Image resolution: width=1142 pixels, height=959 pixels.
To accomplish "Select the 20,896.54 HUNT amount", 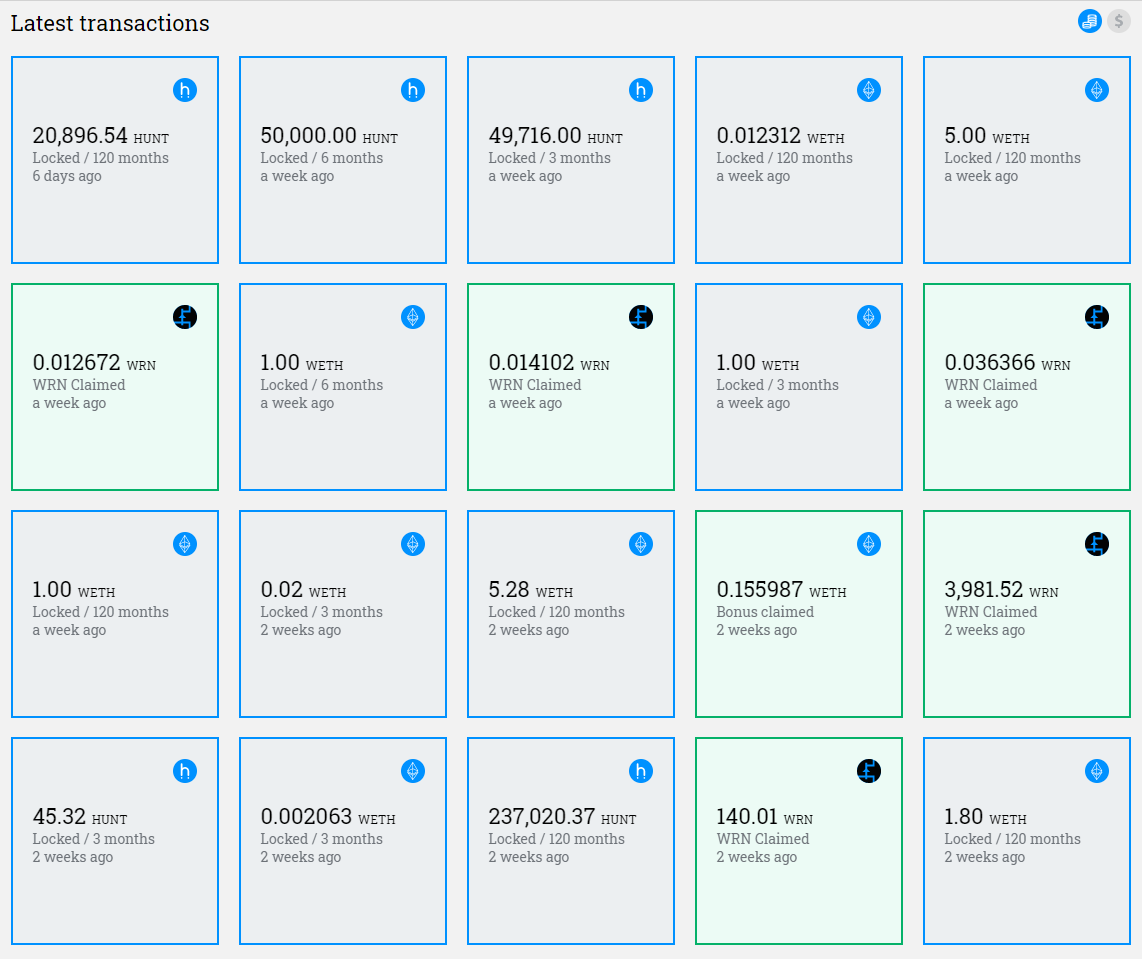I will pos(101,135).
